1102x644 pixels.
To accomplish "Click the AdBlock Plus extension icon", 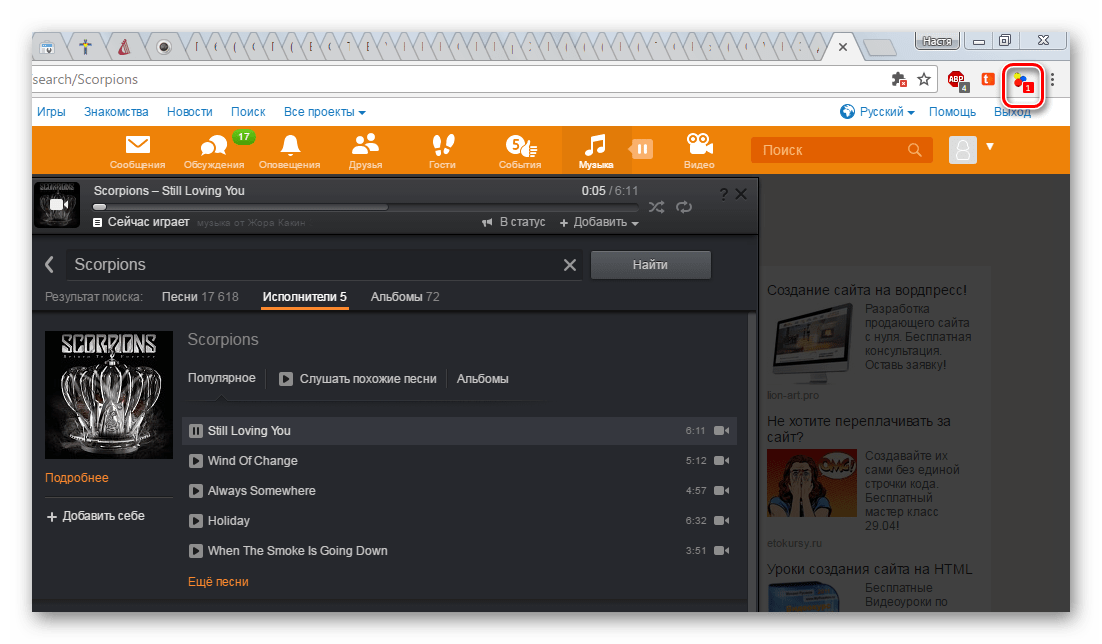I will pos(957,80).
